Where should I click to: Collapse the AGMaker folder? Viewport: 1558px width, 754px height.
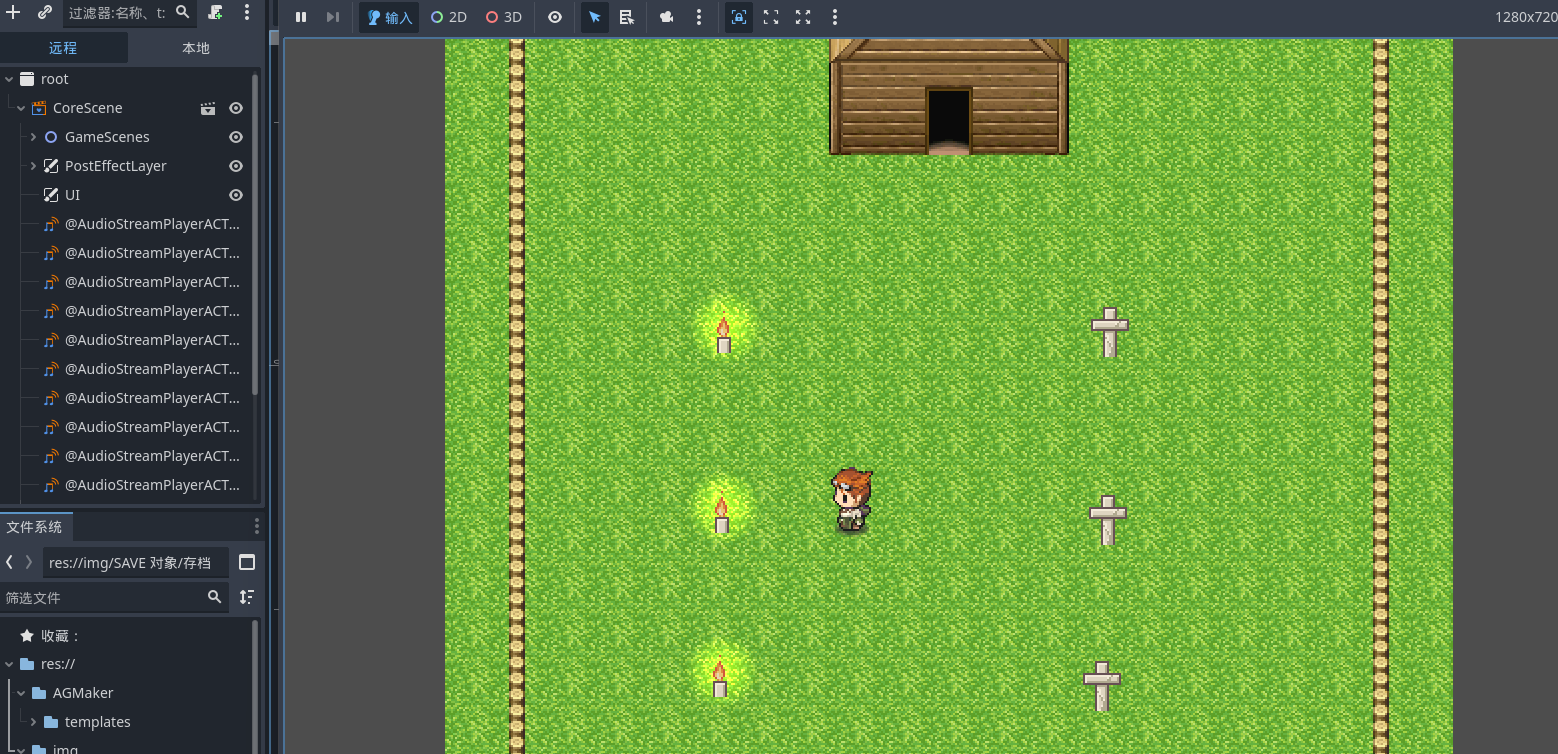(21, 693)
